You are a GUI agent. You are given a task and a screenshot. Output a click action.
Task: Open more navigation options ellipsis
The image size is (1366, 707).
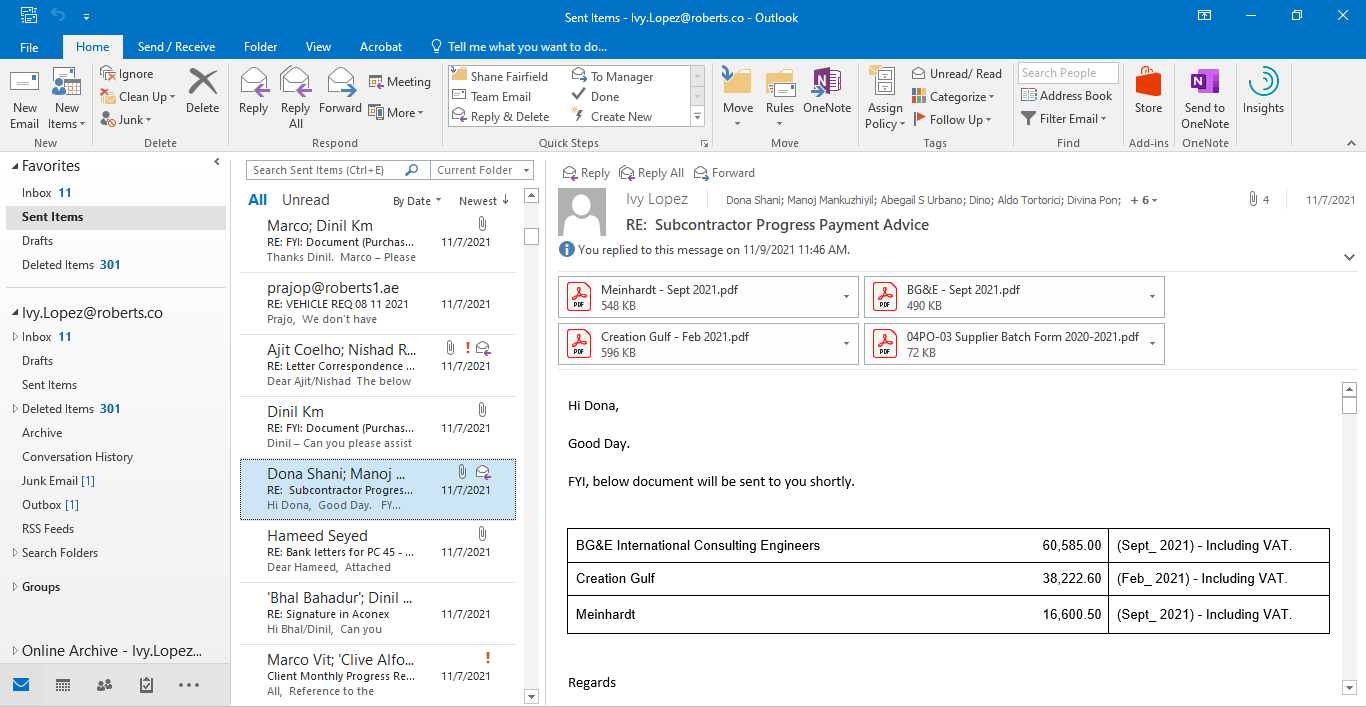point(188,685)
